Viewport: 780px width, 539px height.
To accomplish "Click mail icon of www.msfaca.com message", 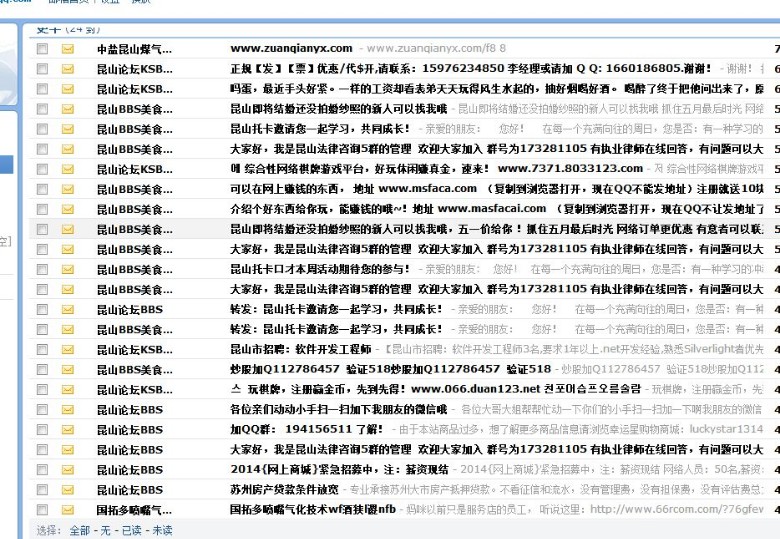I will coord(68,189).
